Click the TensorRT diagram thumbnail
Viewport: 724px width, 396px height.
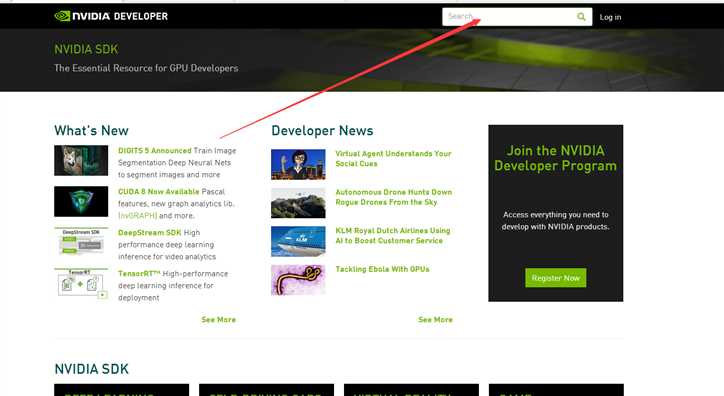[x=81, y=283]
